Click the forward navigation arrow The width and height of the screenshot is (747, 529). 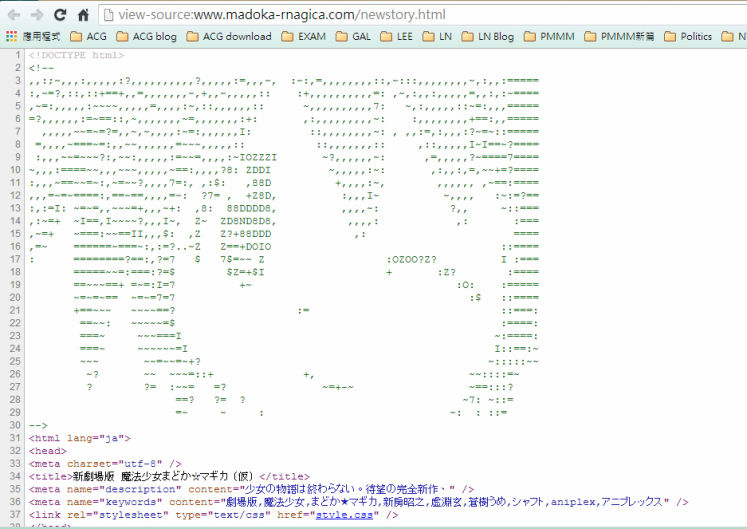click(x=37, y=15)
